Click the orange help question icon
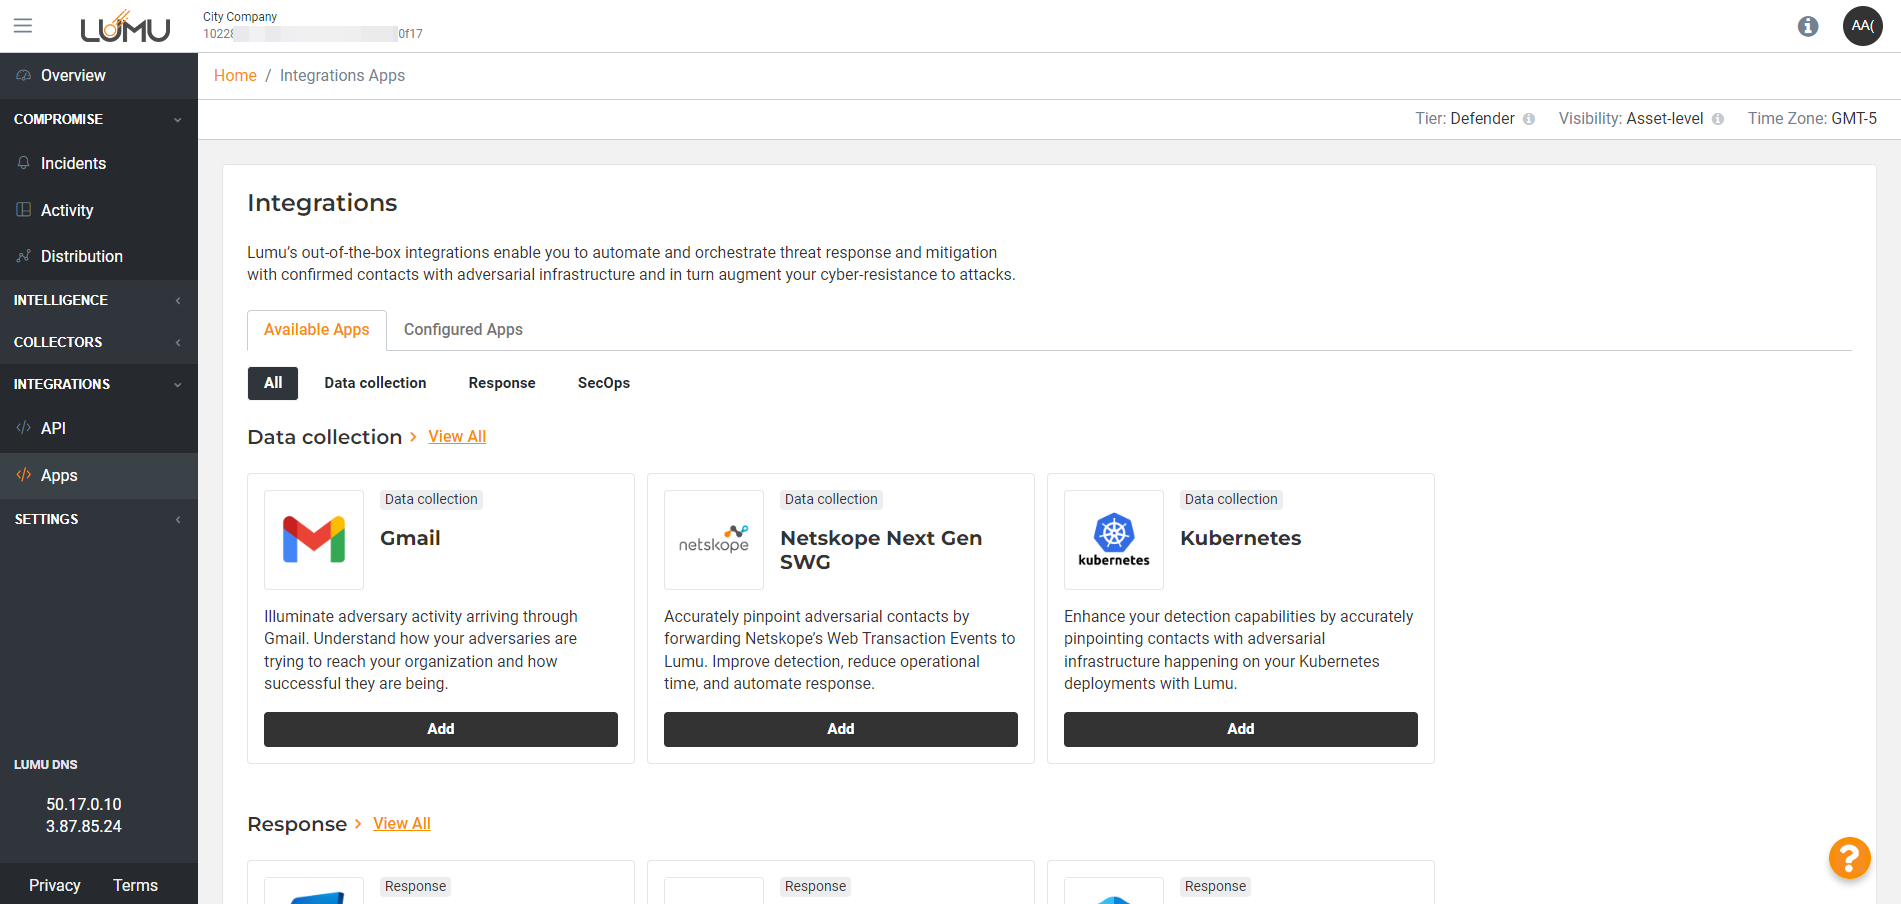This screenshot has height=904, width=1901. click(1849, 857)
